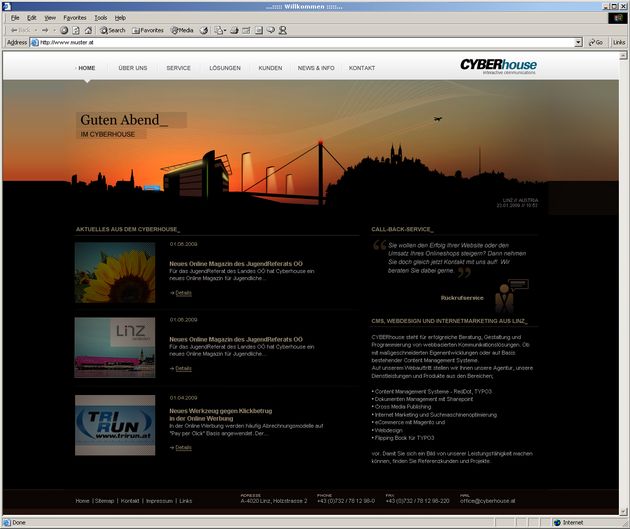Select the LÖSUNGEN navigation tab
Viewport: 630px width, 529px height.
click(x=225, y=68)
